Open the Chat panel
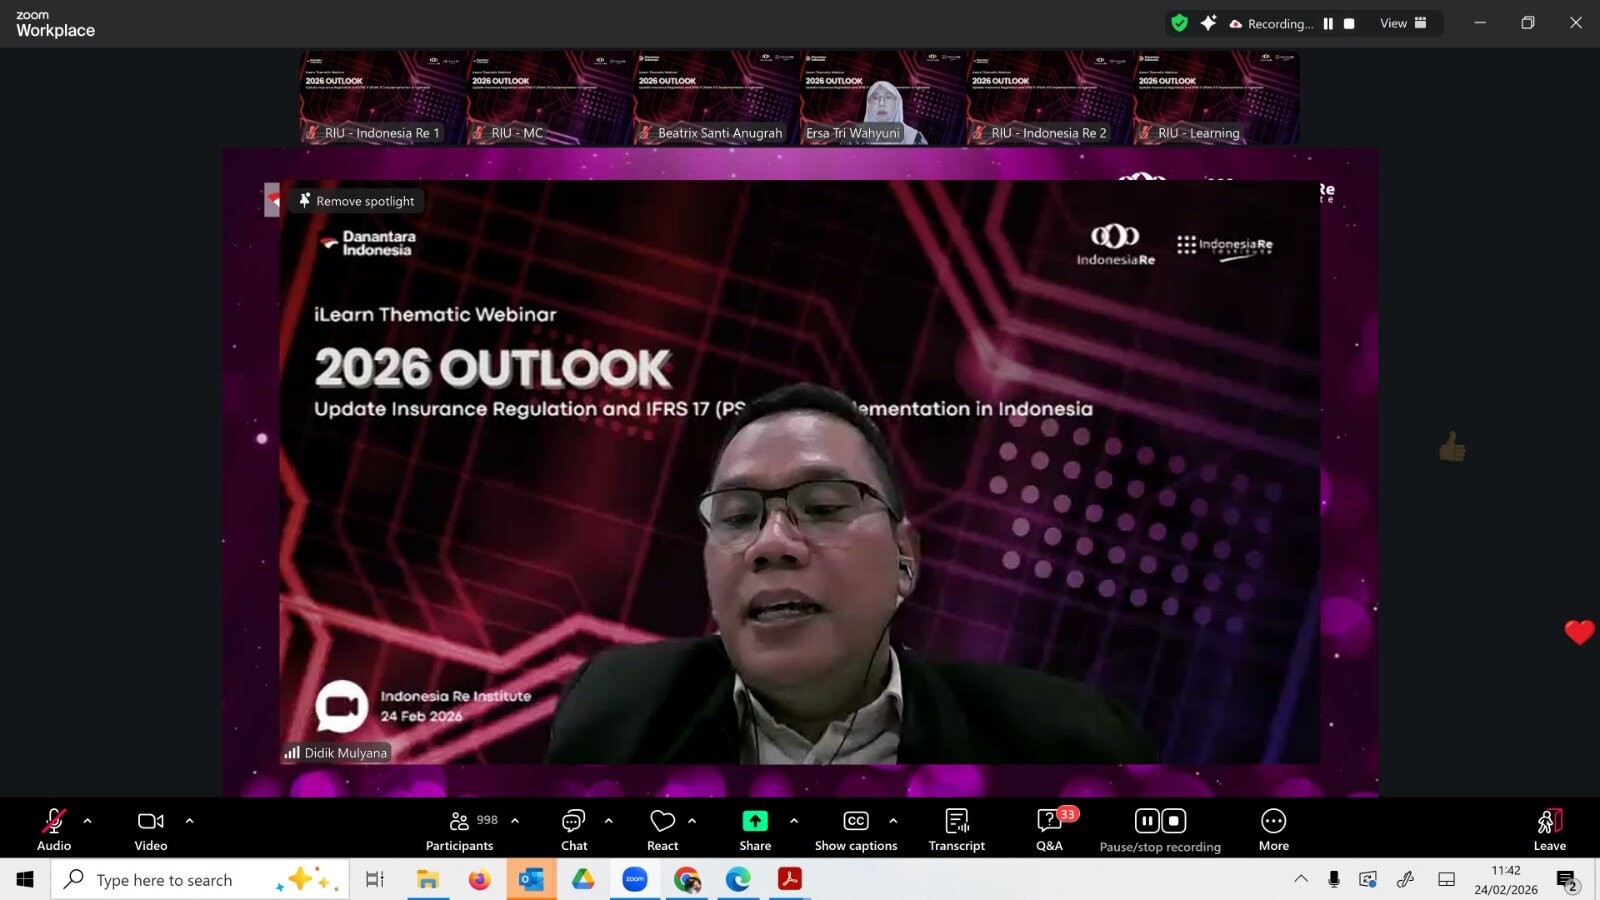This screenshot has width=1600, height=900. pos(574,829)
